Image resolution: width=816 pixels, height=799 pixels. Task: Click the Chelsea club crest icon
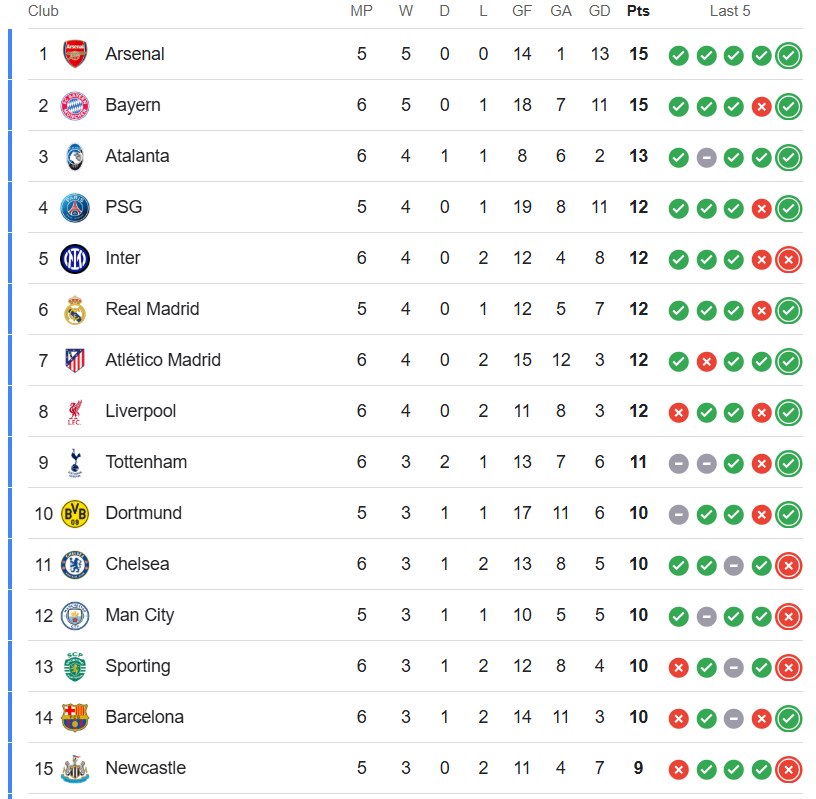(x=75, y=564)
